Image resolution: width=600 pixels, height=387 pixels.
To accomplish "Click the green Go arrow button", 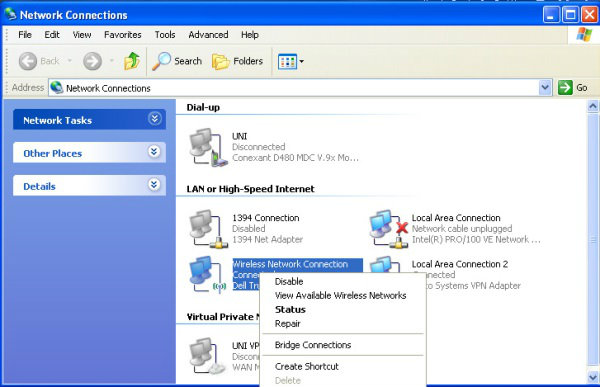I will tap(565, 88).
